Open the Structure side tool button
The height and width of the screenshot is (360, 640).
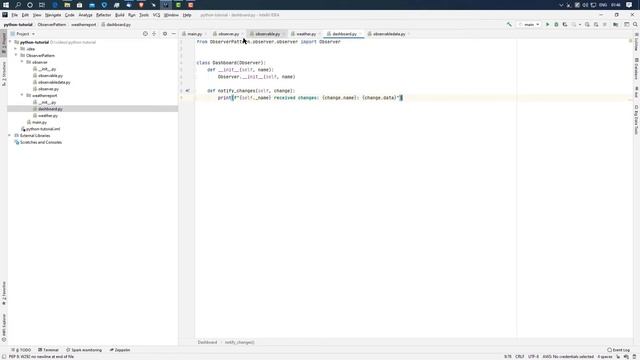coord(4,73)
